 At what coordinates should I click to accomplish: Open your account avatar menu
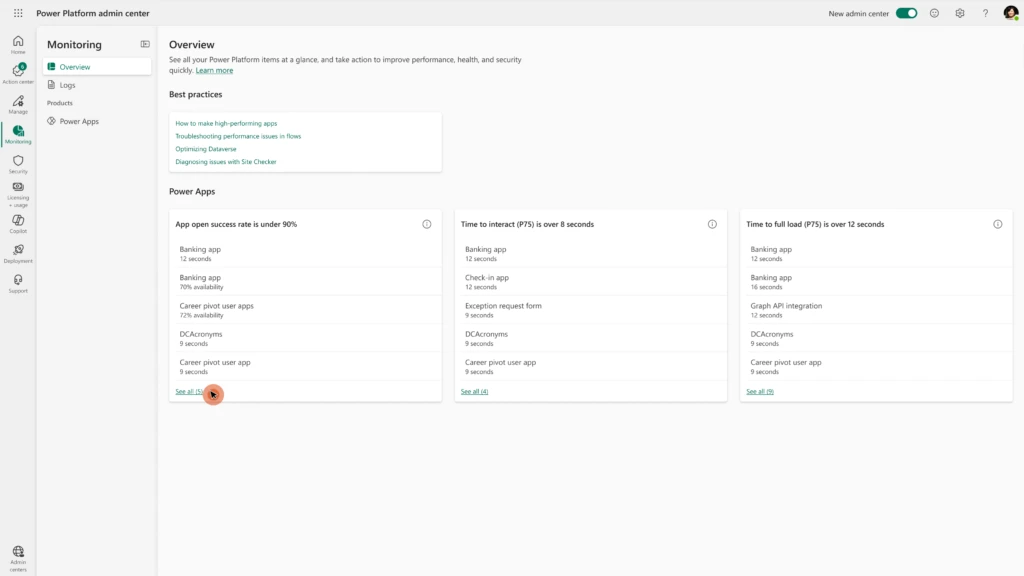tap(1012, 13)
